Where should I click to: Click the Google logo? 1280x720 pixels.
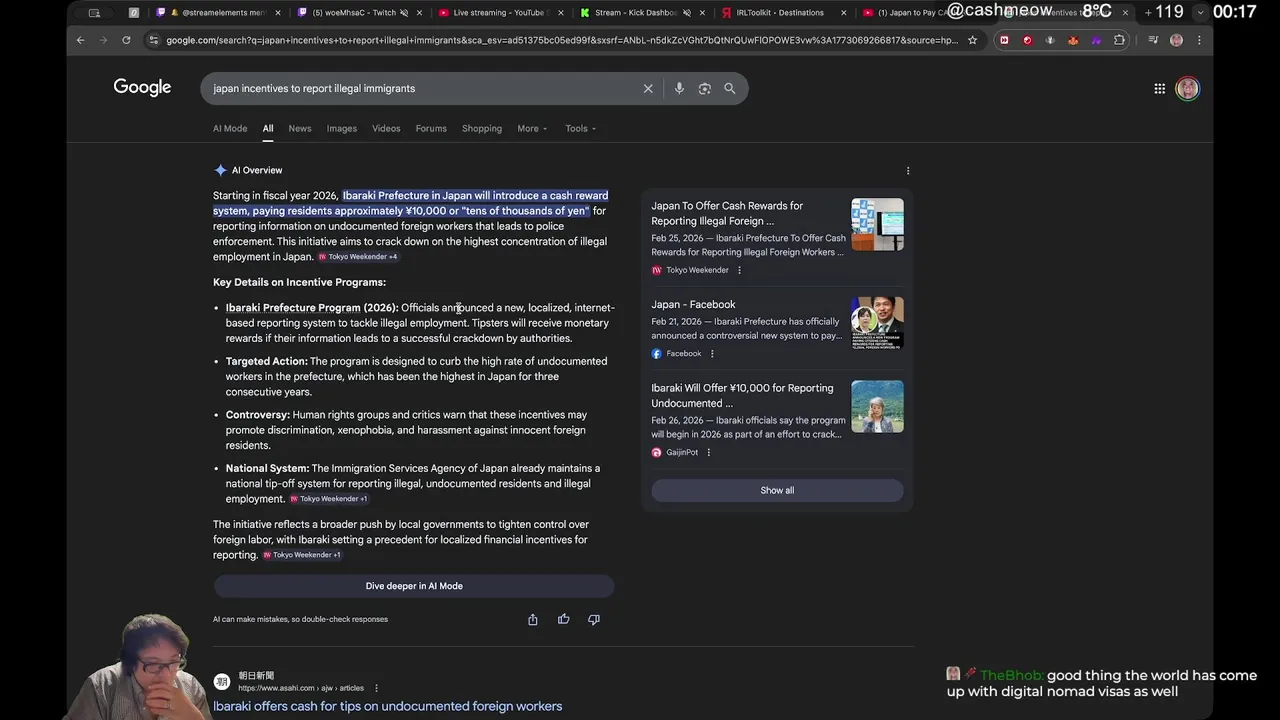pyautogui.click(x=142, y=88)
